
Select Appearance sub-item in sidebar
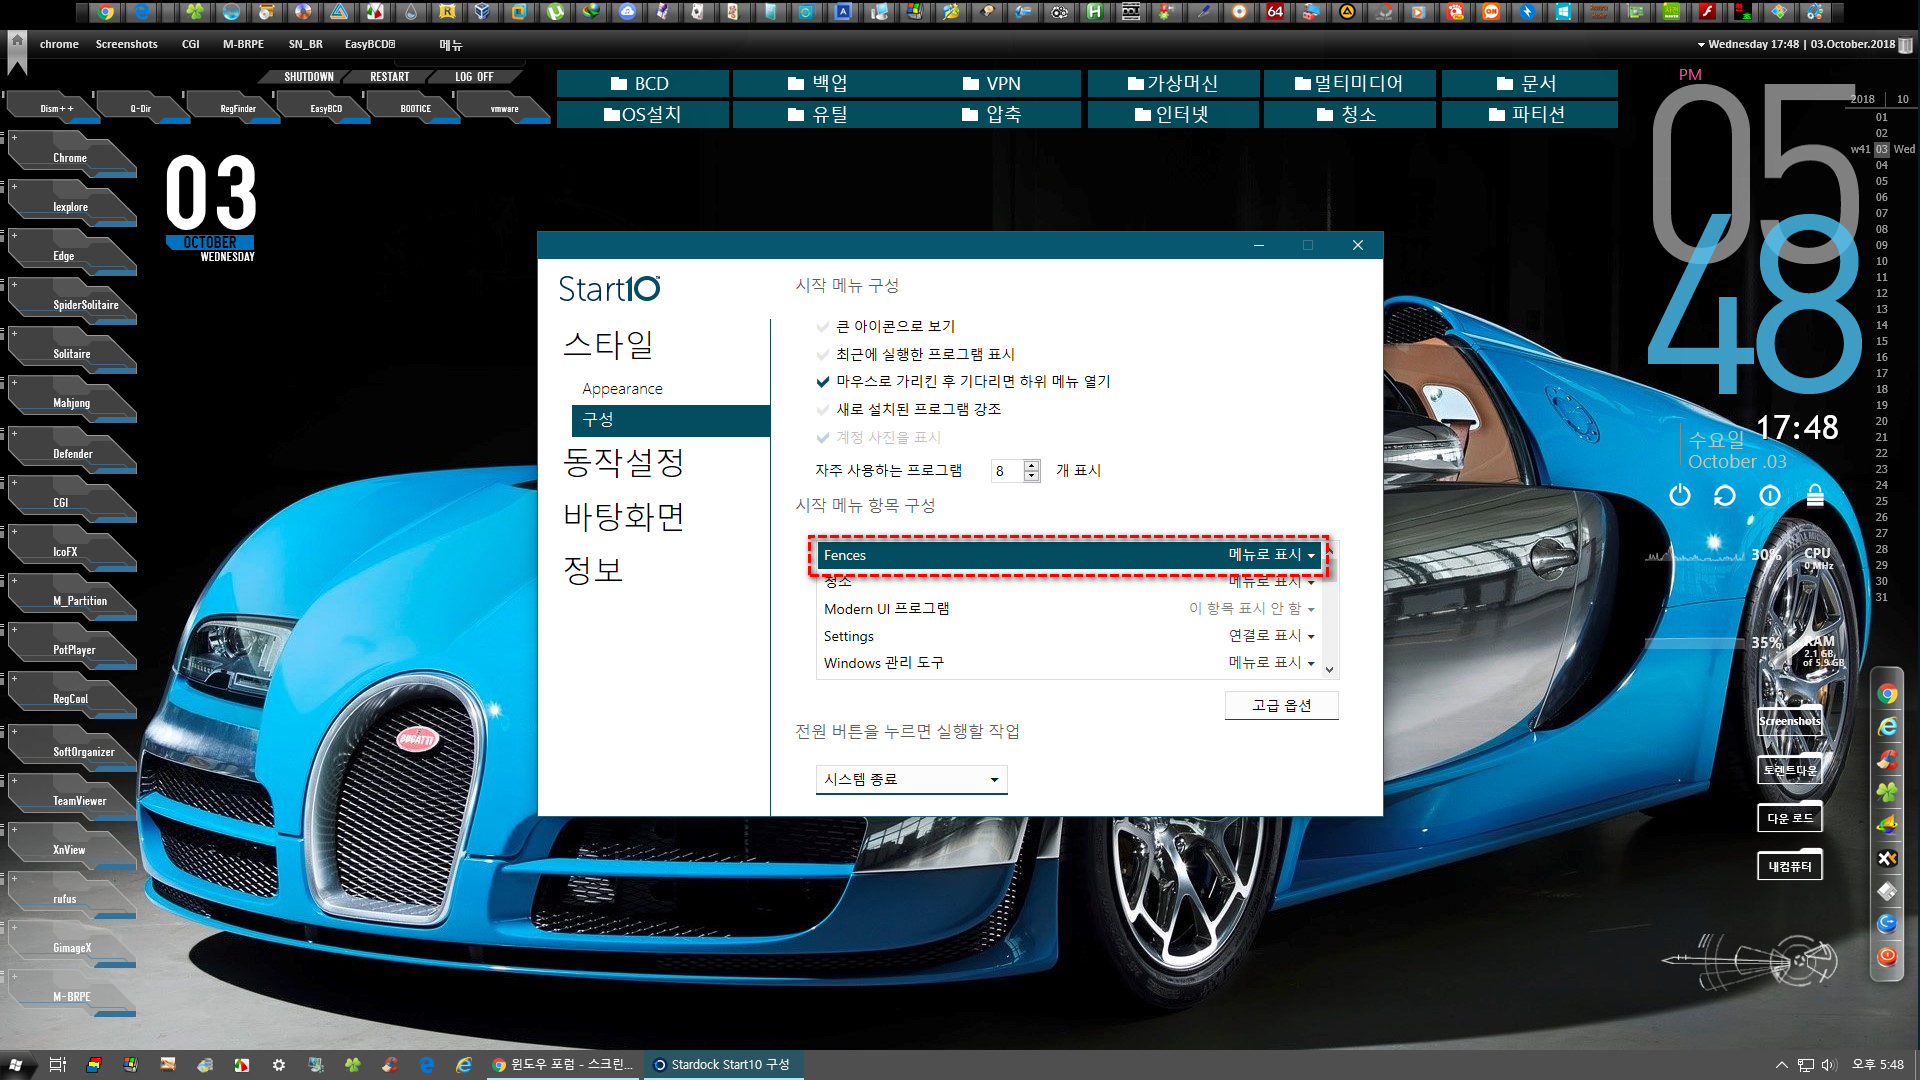coord(622,389)
